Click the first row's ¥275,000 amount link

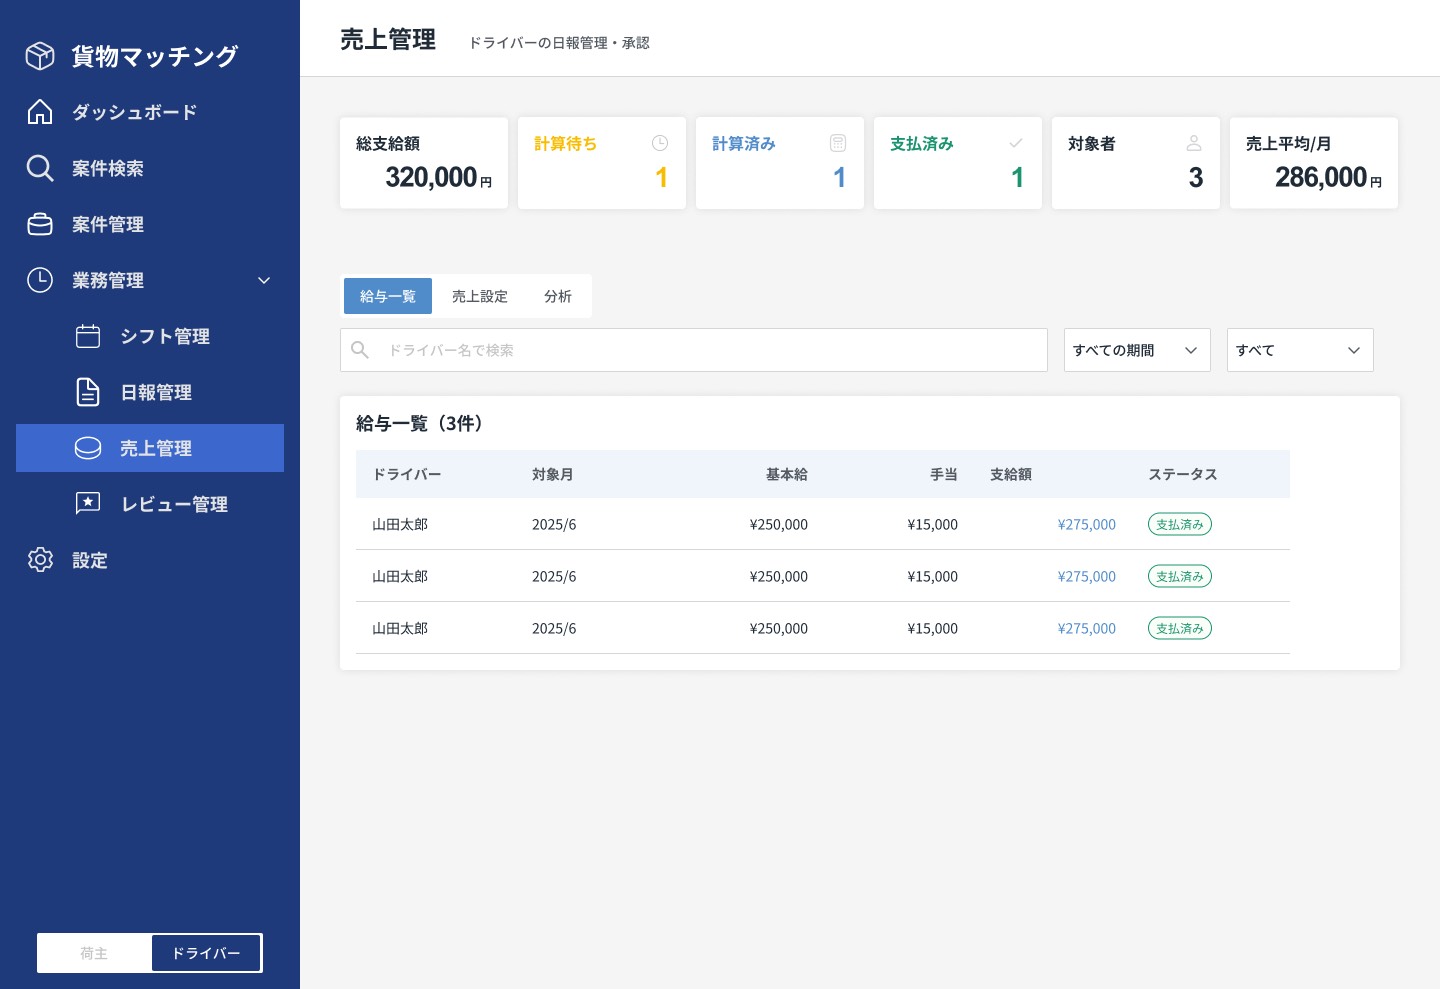pyautogui.click(x=1086, y=524)
